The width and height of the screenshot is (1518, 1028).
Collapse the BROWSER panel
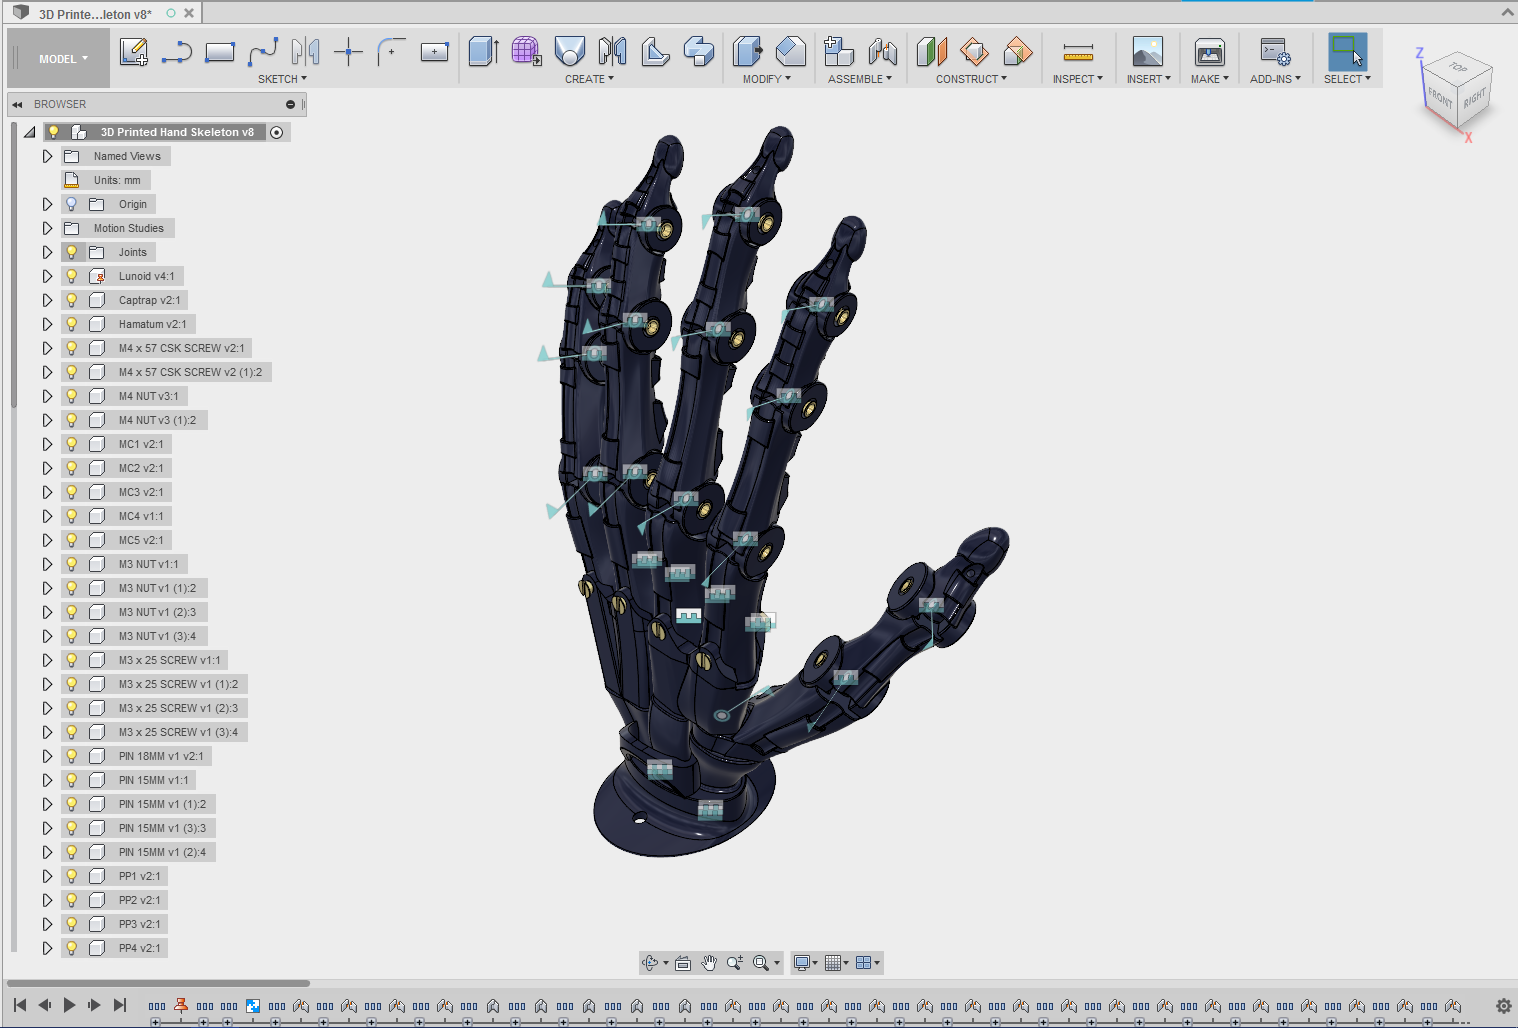(16, 104)
